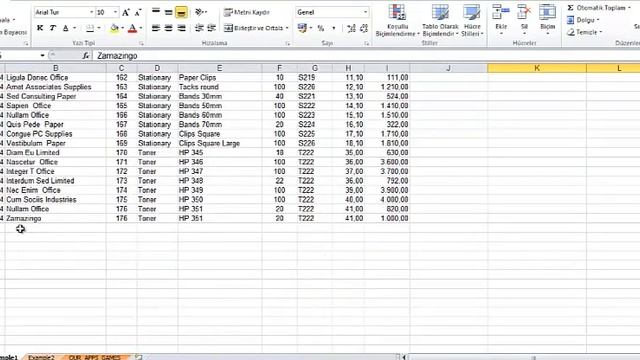The width and height of the screenshot is (640, 360).
Task: Open Yazı Tipi group dialog launcher
Action: (142, 43)
